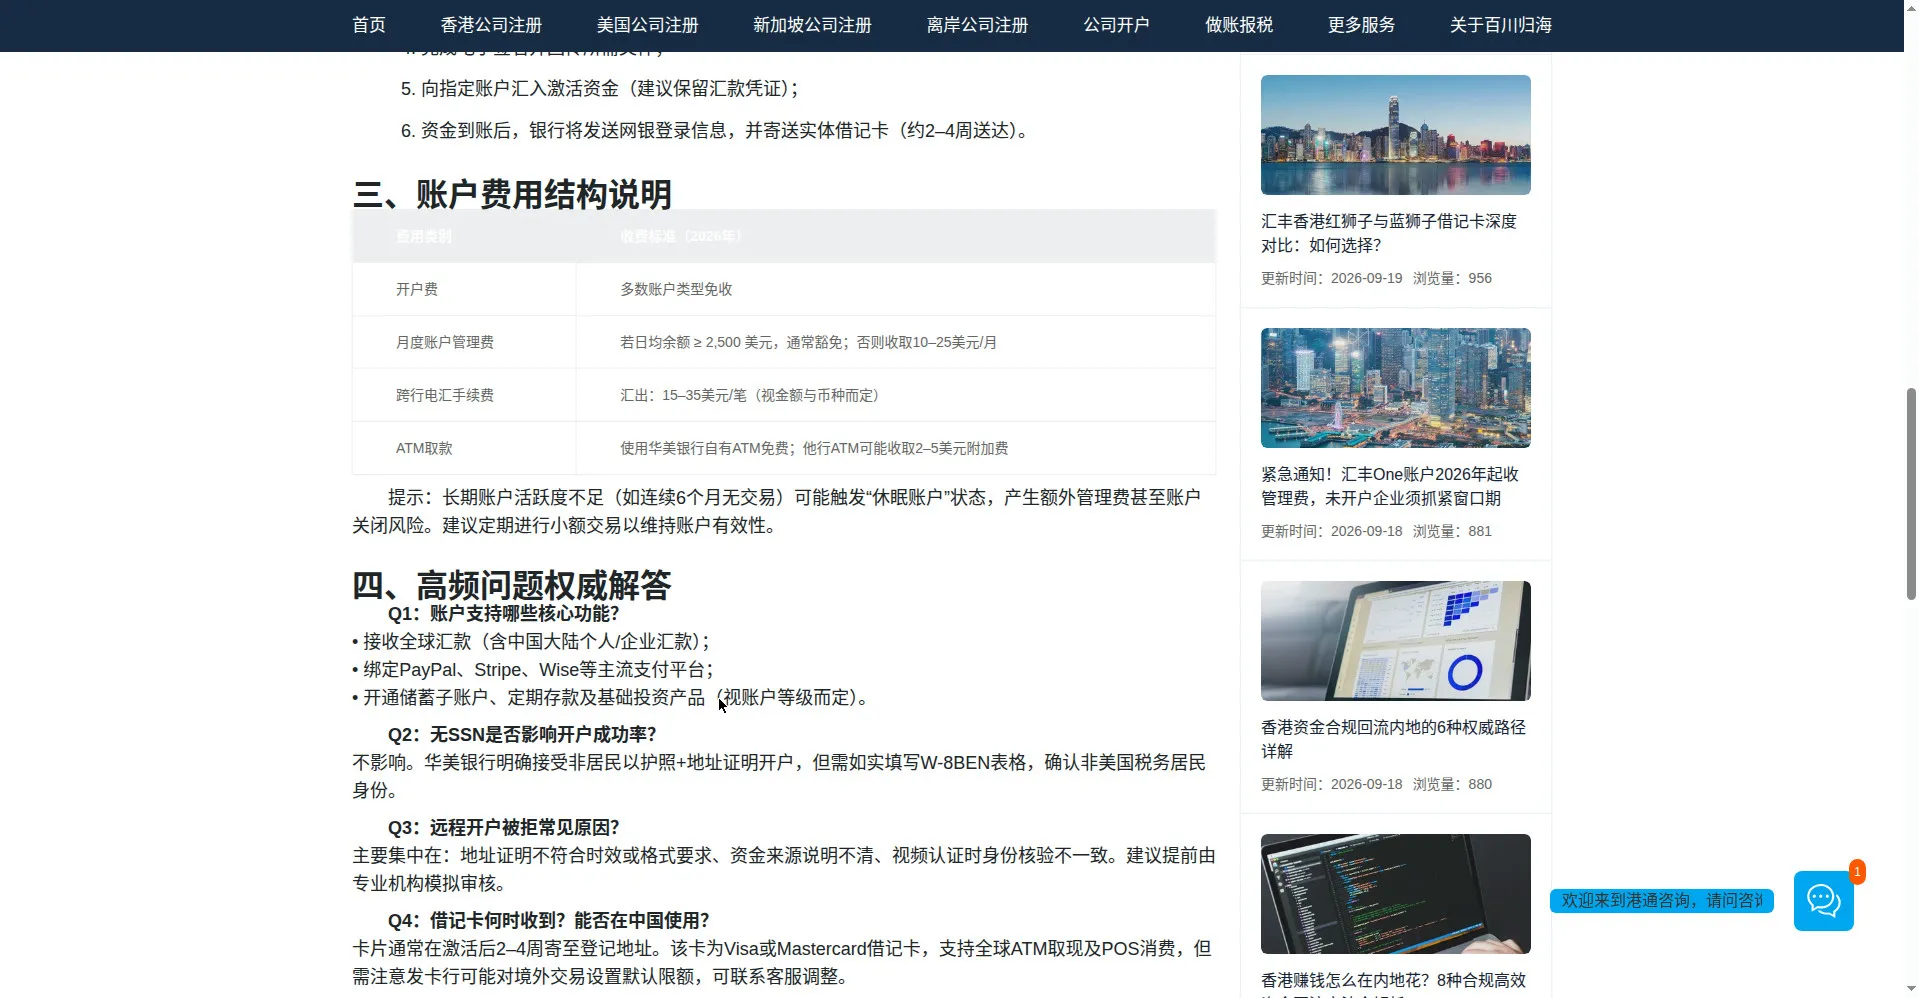This screenshot has height=998, width=1919.
Task: Click step 6 about 资金到账后 bank login info
Action: 716,131
